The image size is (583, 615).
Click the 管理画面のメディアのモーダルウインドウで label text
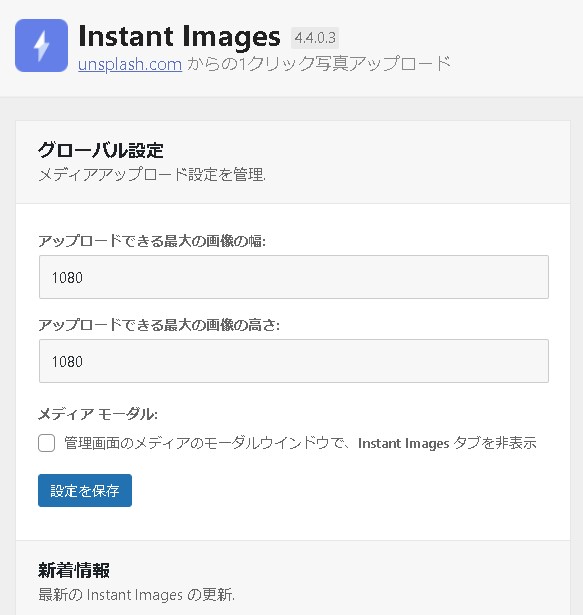(209, 443)
